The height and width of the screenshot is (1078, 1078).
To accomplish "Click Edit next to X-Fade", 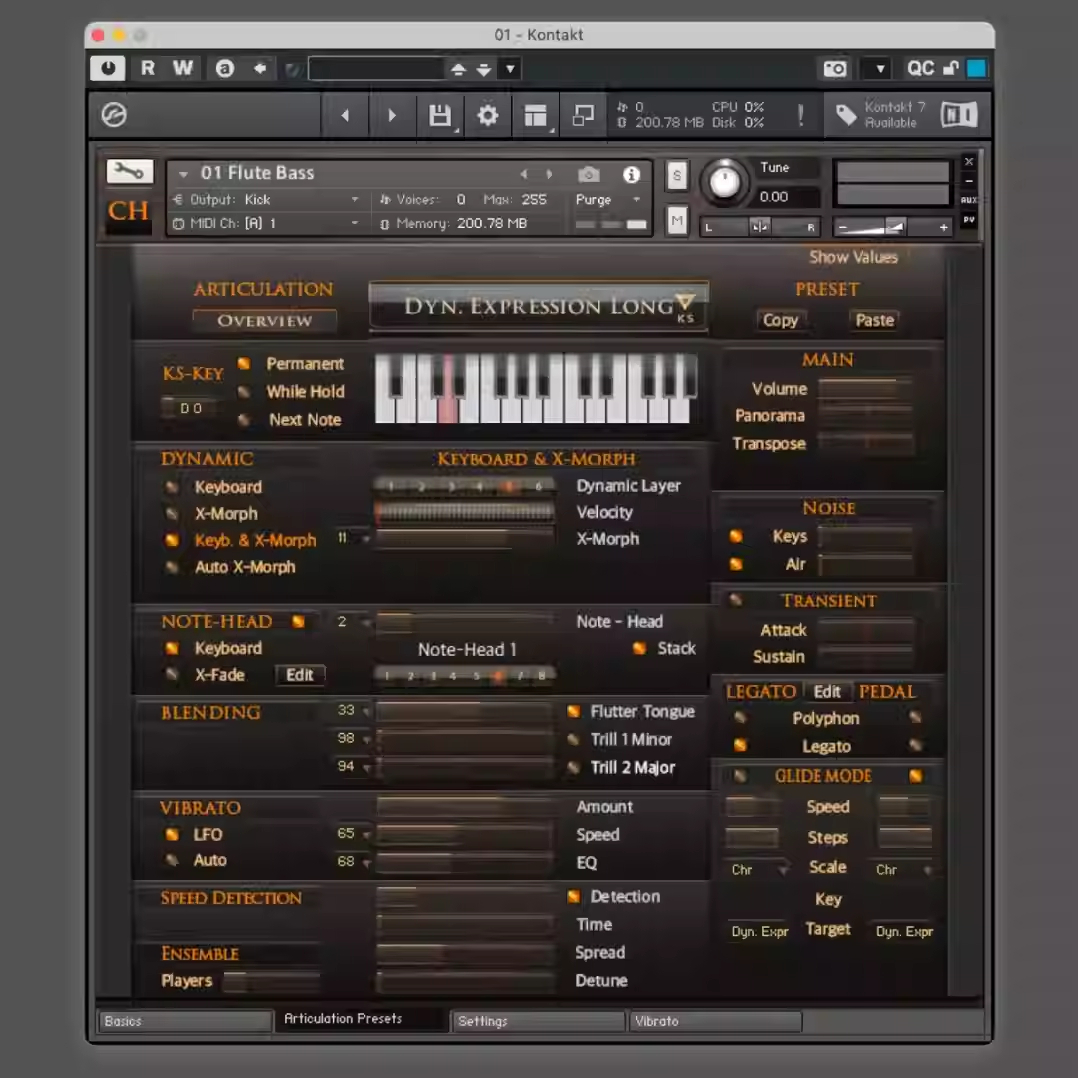I will tap(300, 674).
